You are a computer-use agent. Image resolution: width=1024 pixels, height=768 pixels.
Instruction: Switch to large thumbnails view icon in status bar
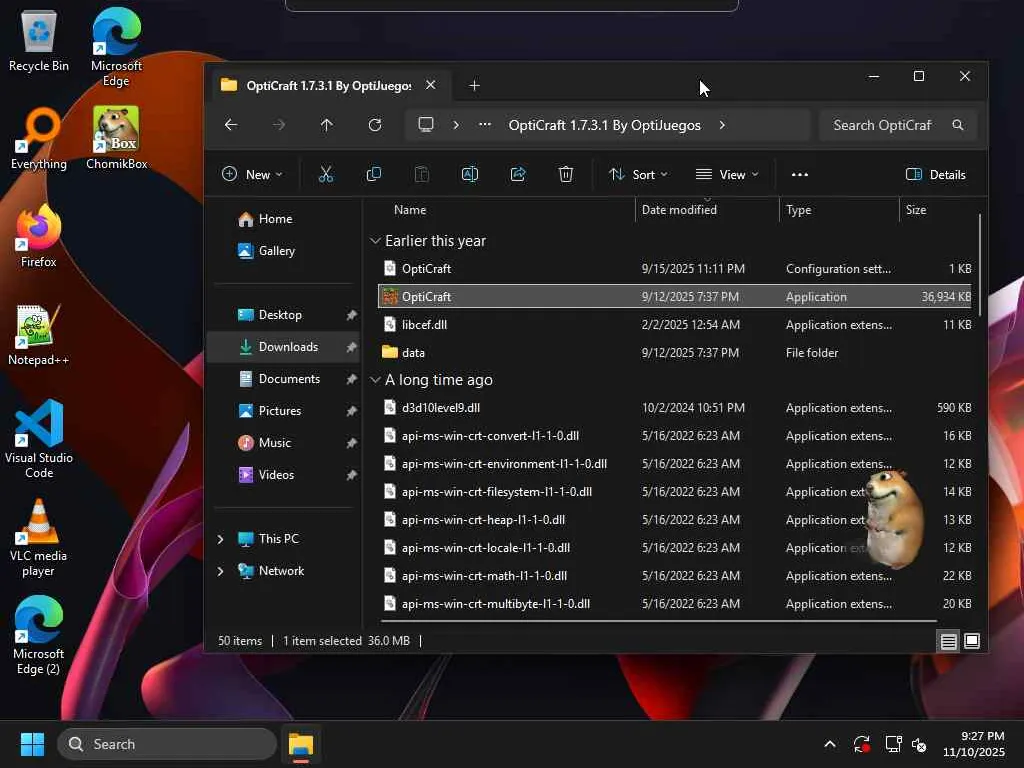coord(972,641)
